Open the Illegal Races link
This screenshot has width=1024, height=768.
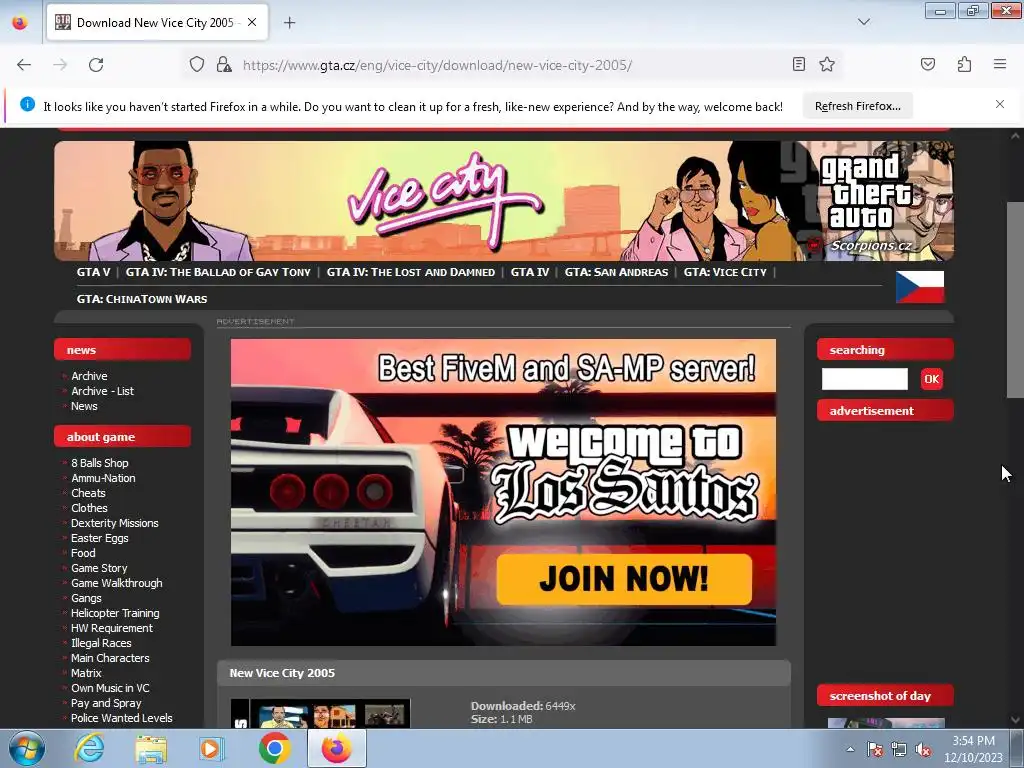(101, 643)
